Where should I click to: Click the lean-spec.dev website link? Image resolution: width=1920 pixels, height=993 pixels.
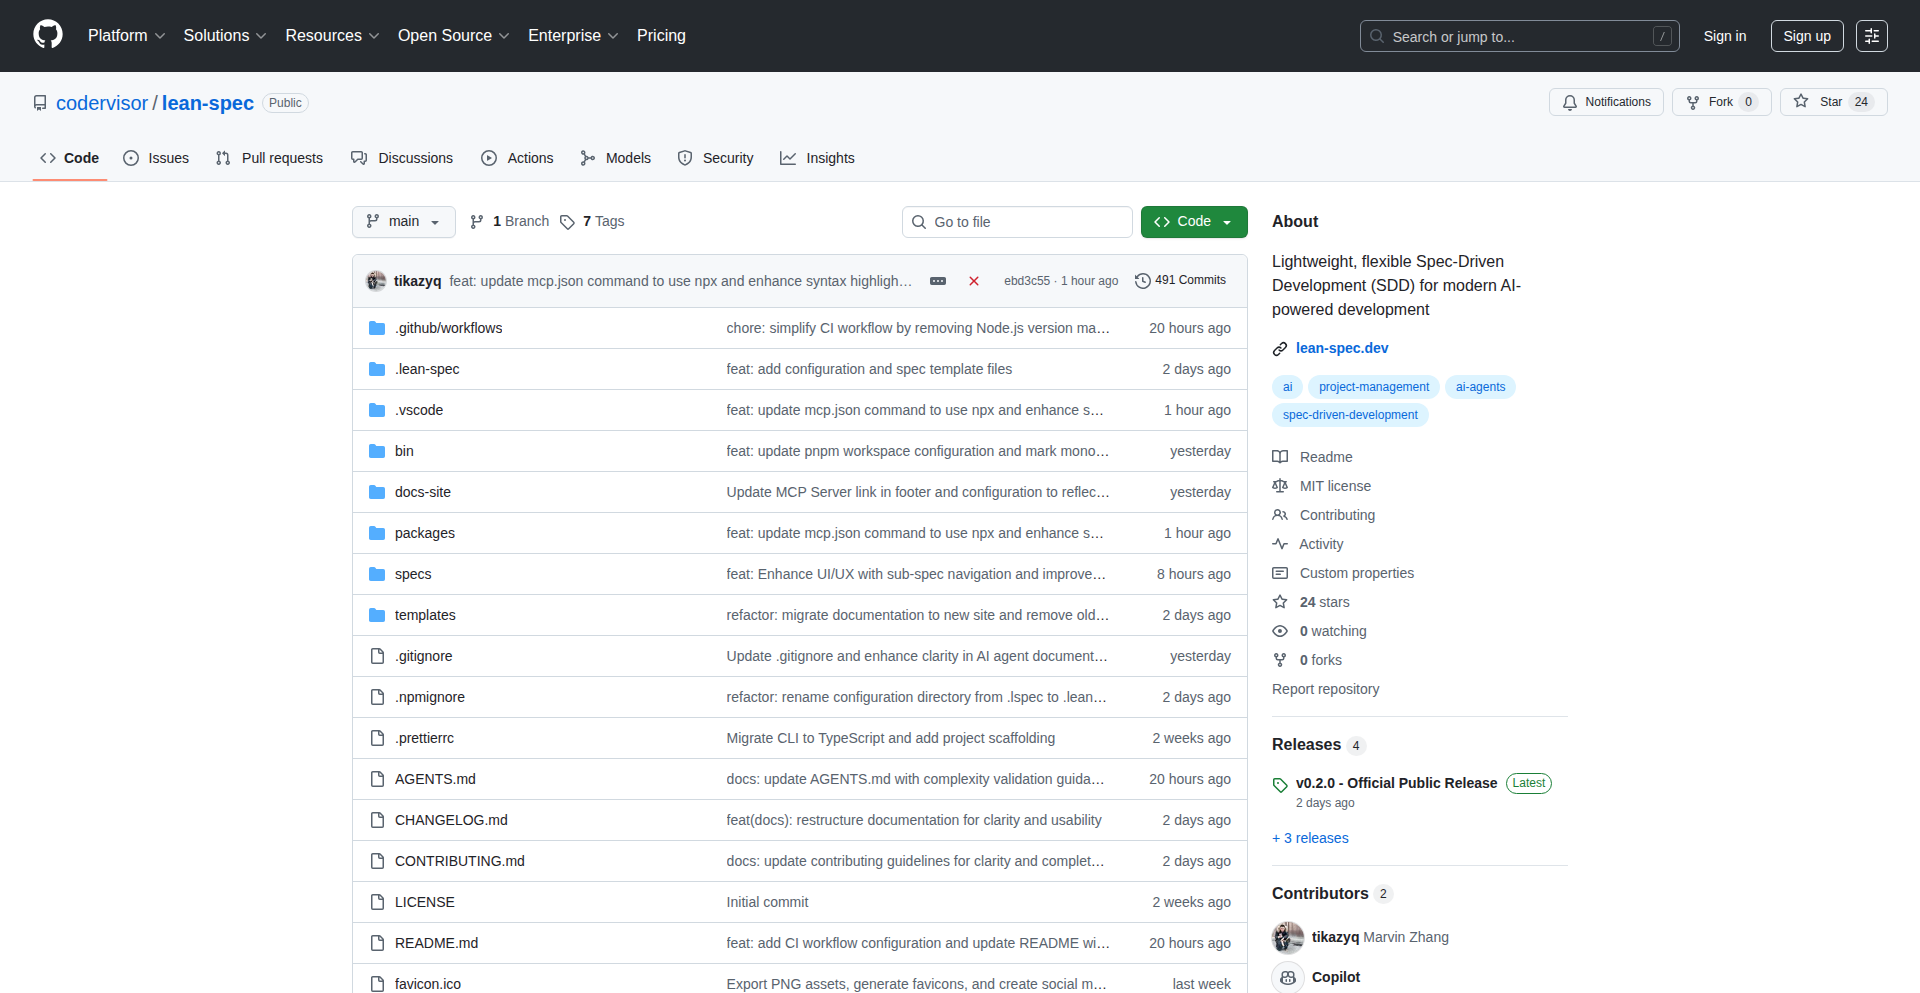point(1341,348)
